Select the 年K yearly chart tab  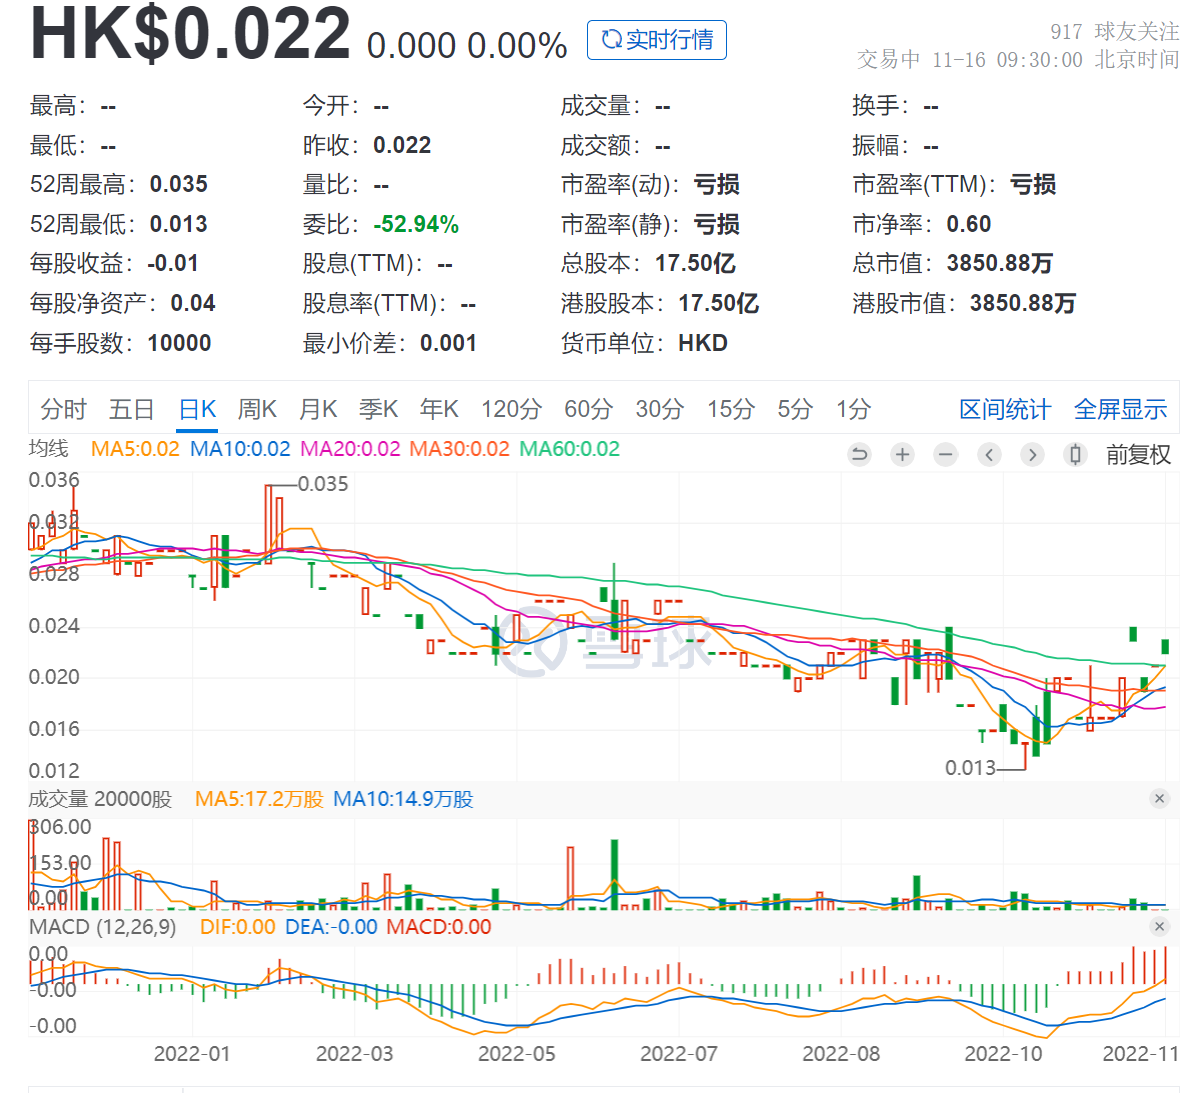pos(439,409)
